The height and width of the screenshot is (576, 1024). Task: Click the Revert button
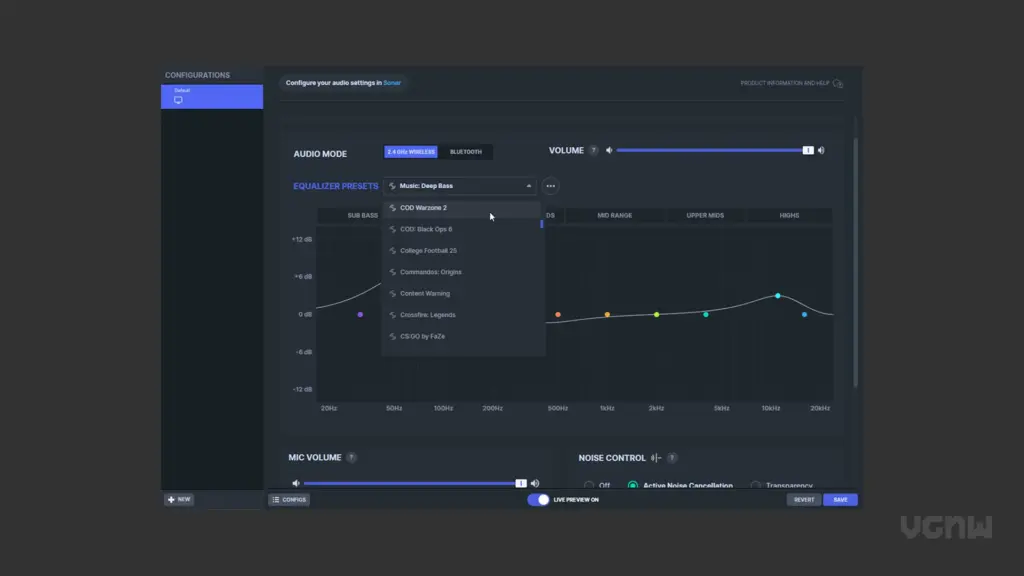coord(804,499)
